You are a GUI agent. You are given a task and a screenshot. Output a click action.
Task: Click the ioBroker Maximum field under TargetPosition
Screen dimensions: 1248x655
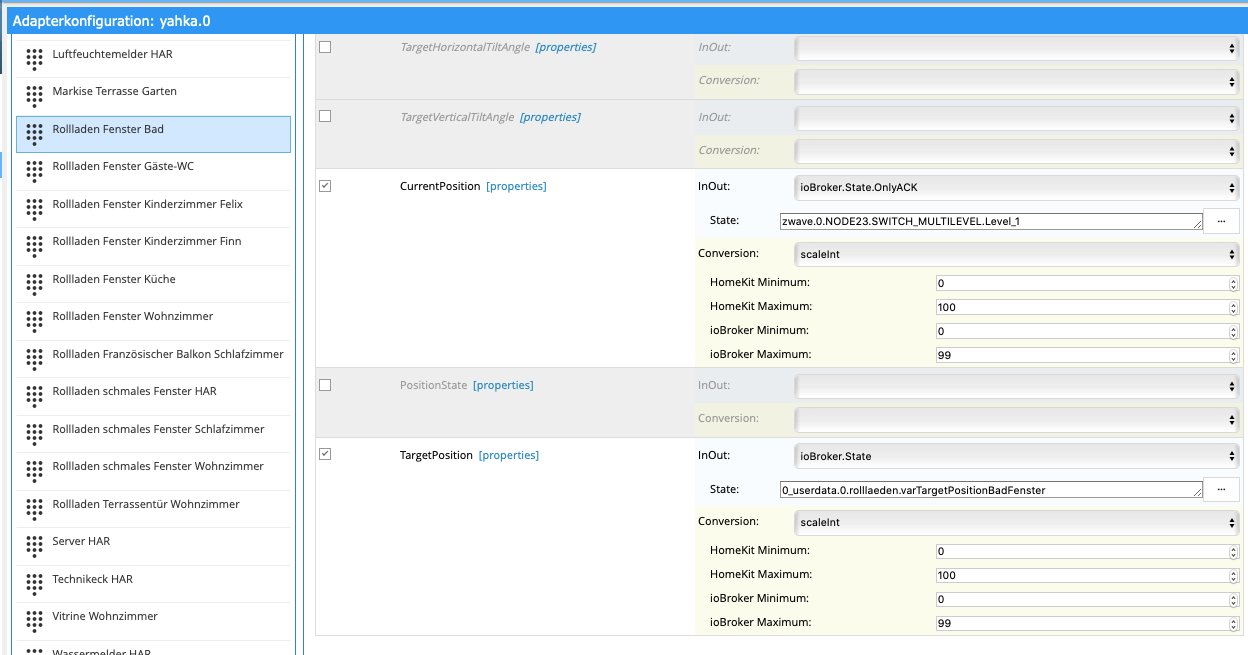[1087, 623]
